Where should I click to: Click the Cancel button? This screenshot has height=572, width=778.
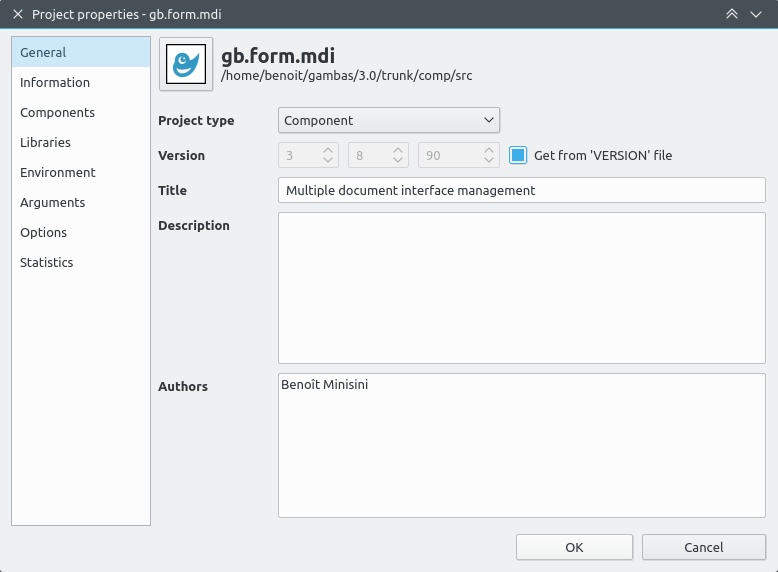coord(704,547)
